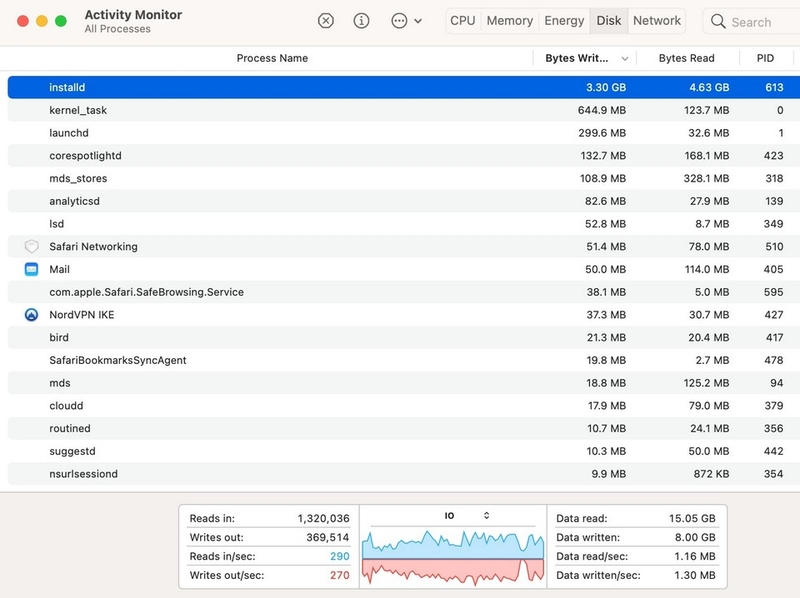The width and height of the screenshot is (800, 598).
Task: Sort by the Bytes Written column header
Action: pos(577,58)
